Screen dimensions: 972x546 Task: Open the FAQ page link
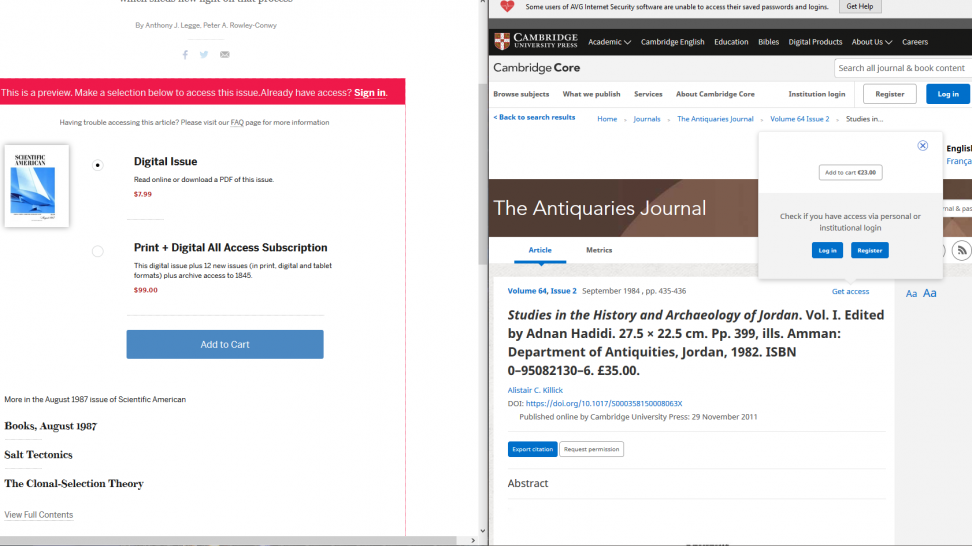(237, 123)
